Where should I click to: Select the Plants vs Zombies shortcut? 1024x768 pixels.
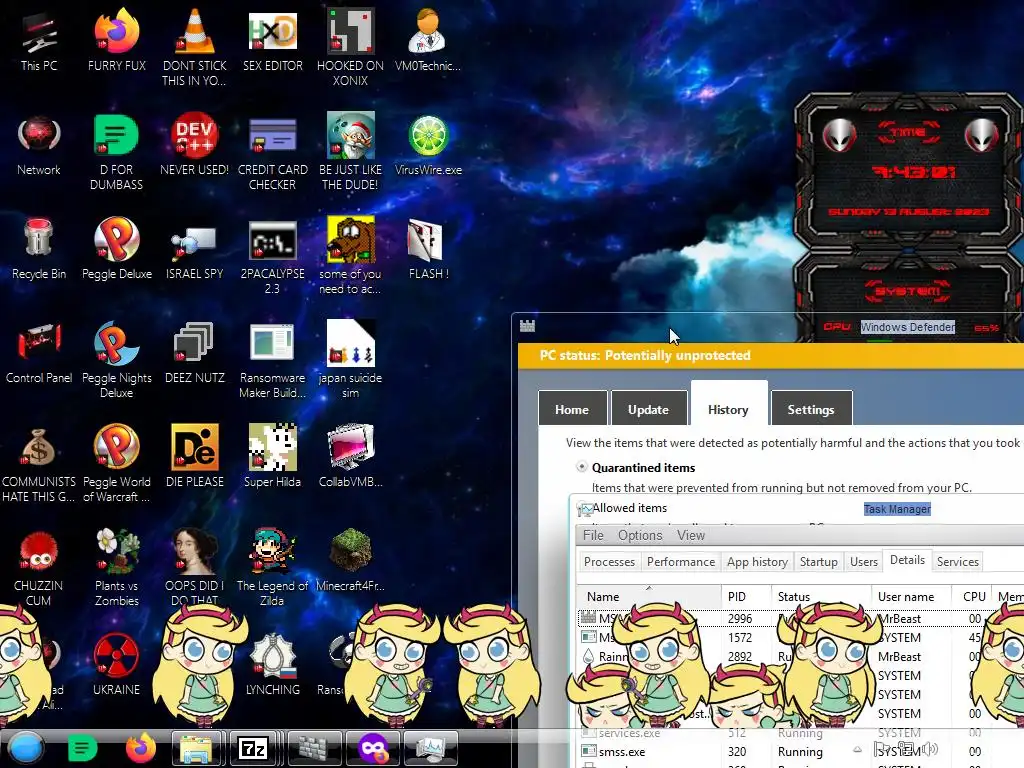pyautogui.click(x=116, y=567)
